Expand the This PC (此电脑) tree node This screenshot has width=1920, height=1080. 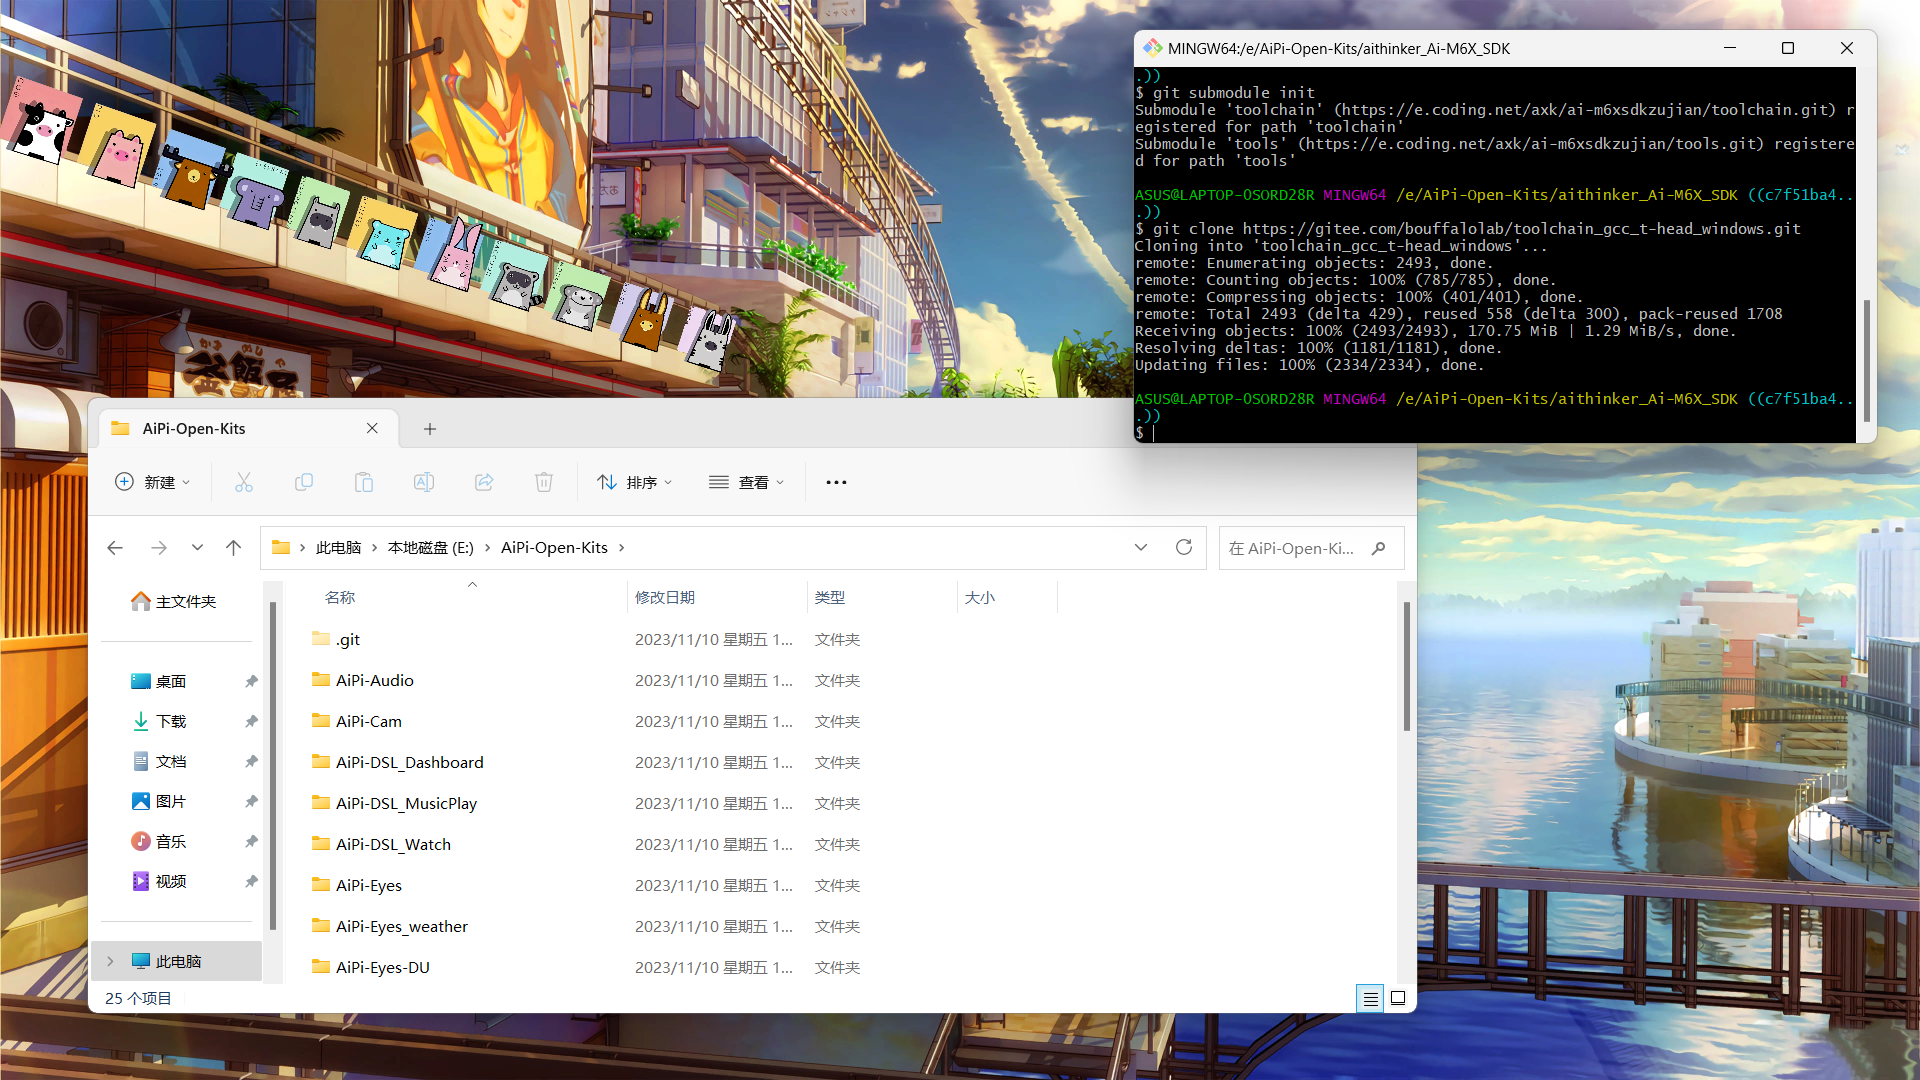[110, 961]
